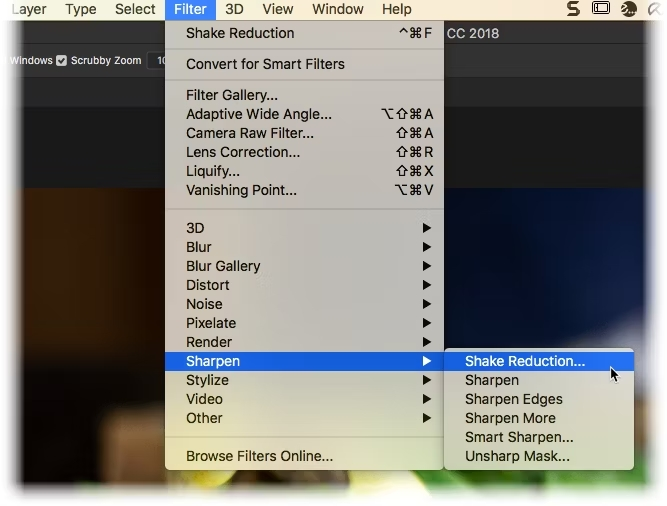Screen dimensions: 667x506
Task: Open the Window menu
Action: (x=338, y=9)
